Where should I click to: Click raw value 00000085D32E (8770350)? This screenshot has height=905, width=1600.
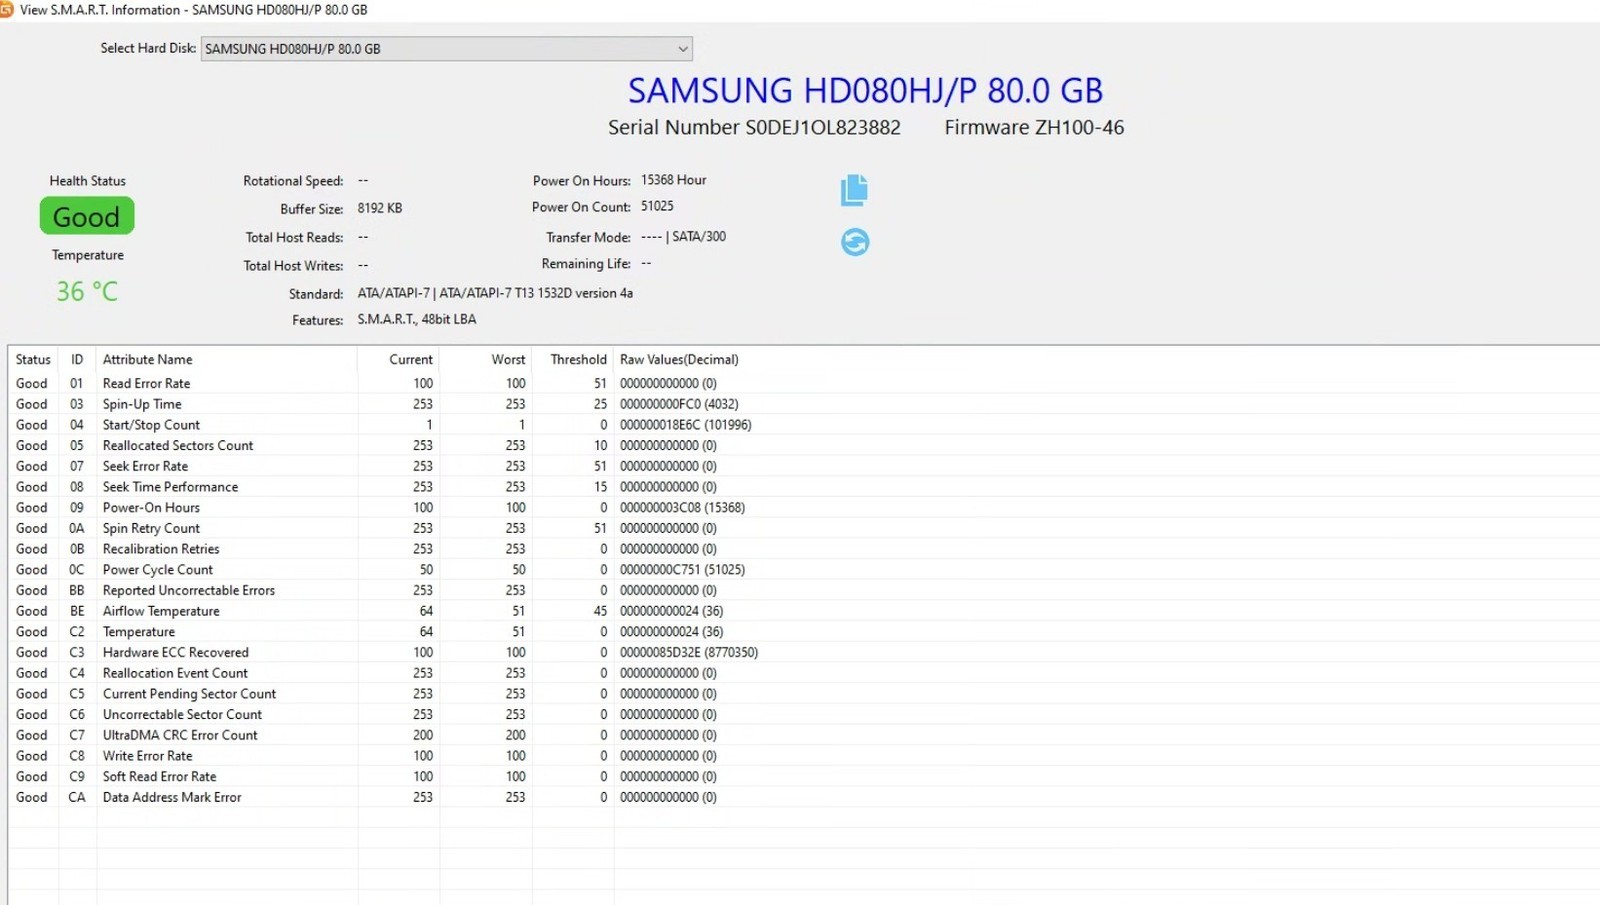point(689,652)
